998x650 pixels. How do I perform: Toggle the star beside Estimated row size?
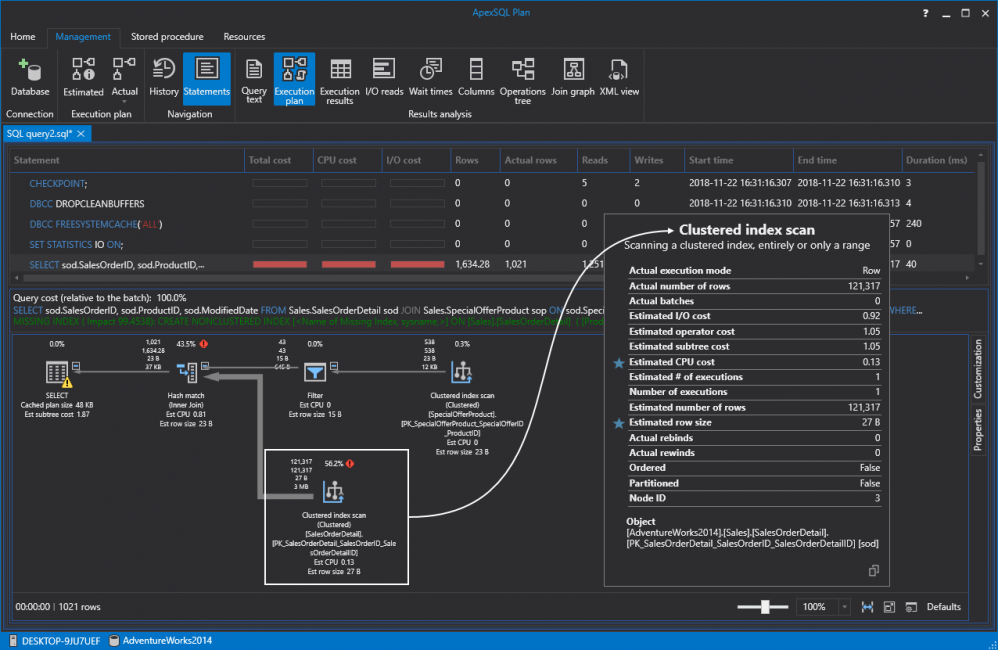point(620,422)
